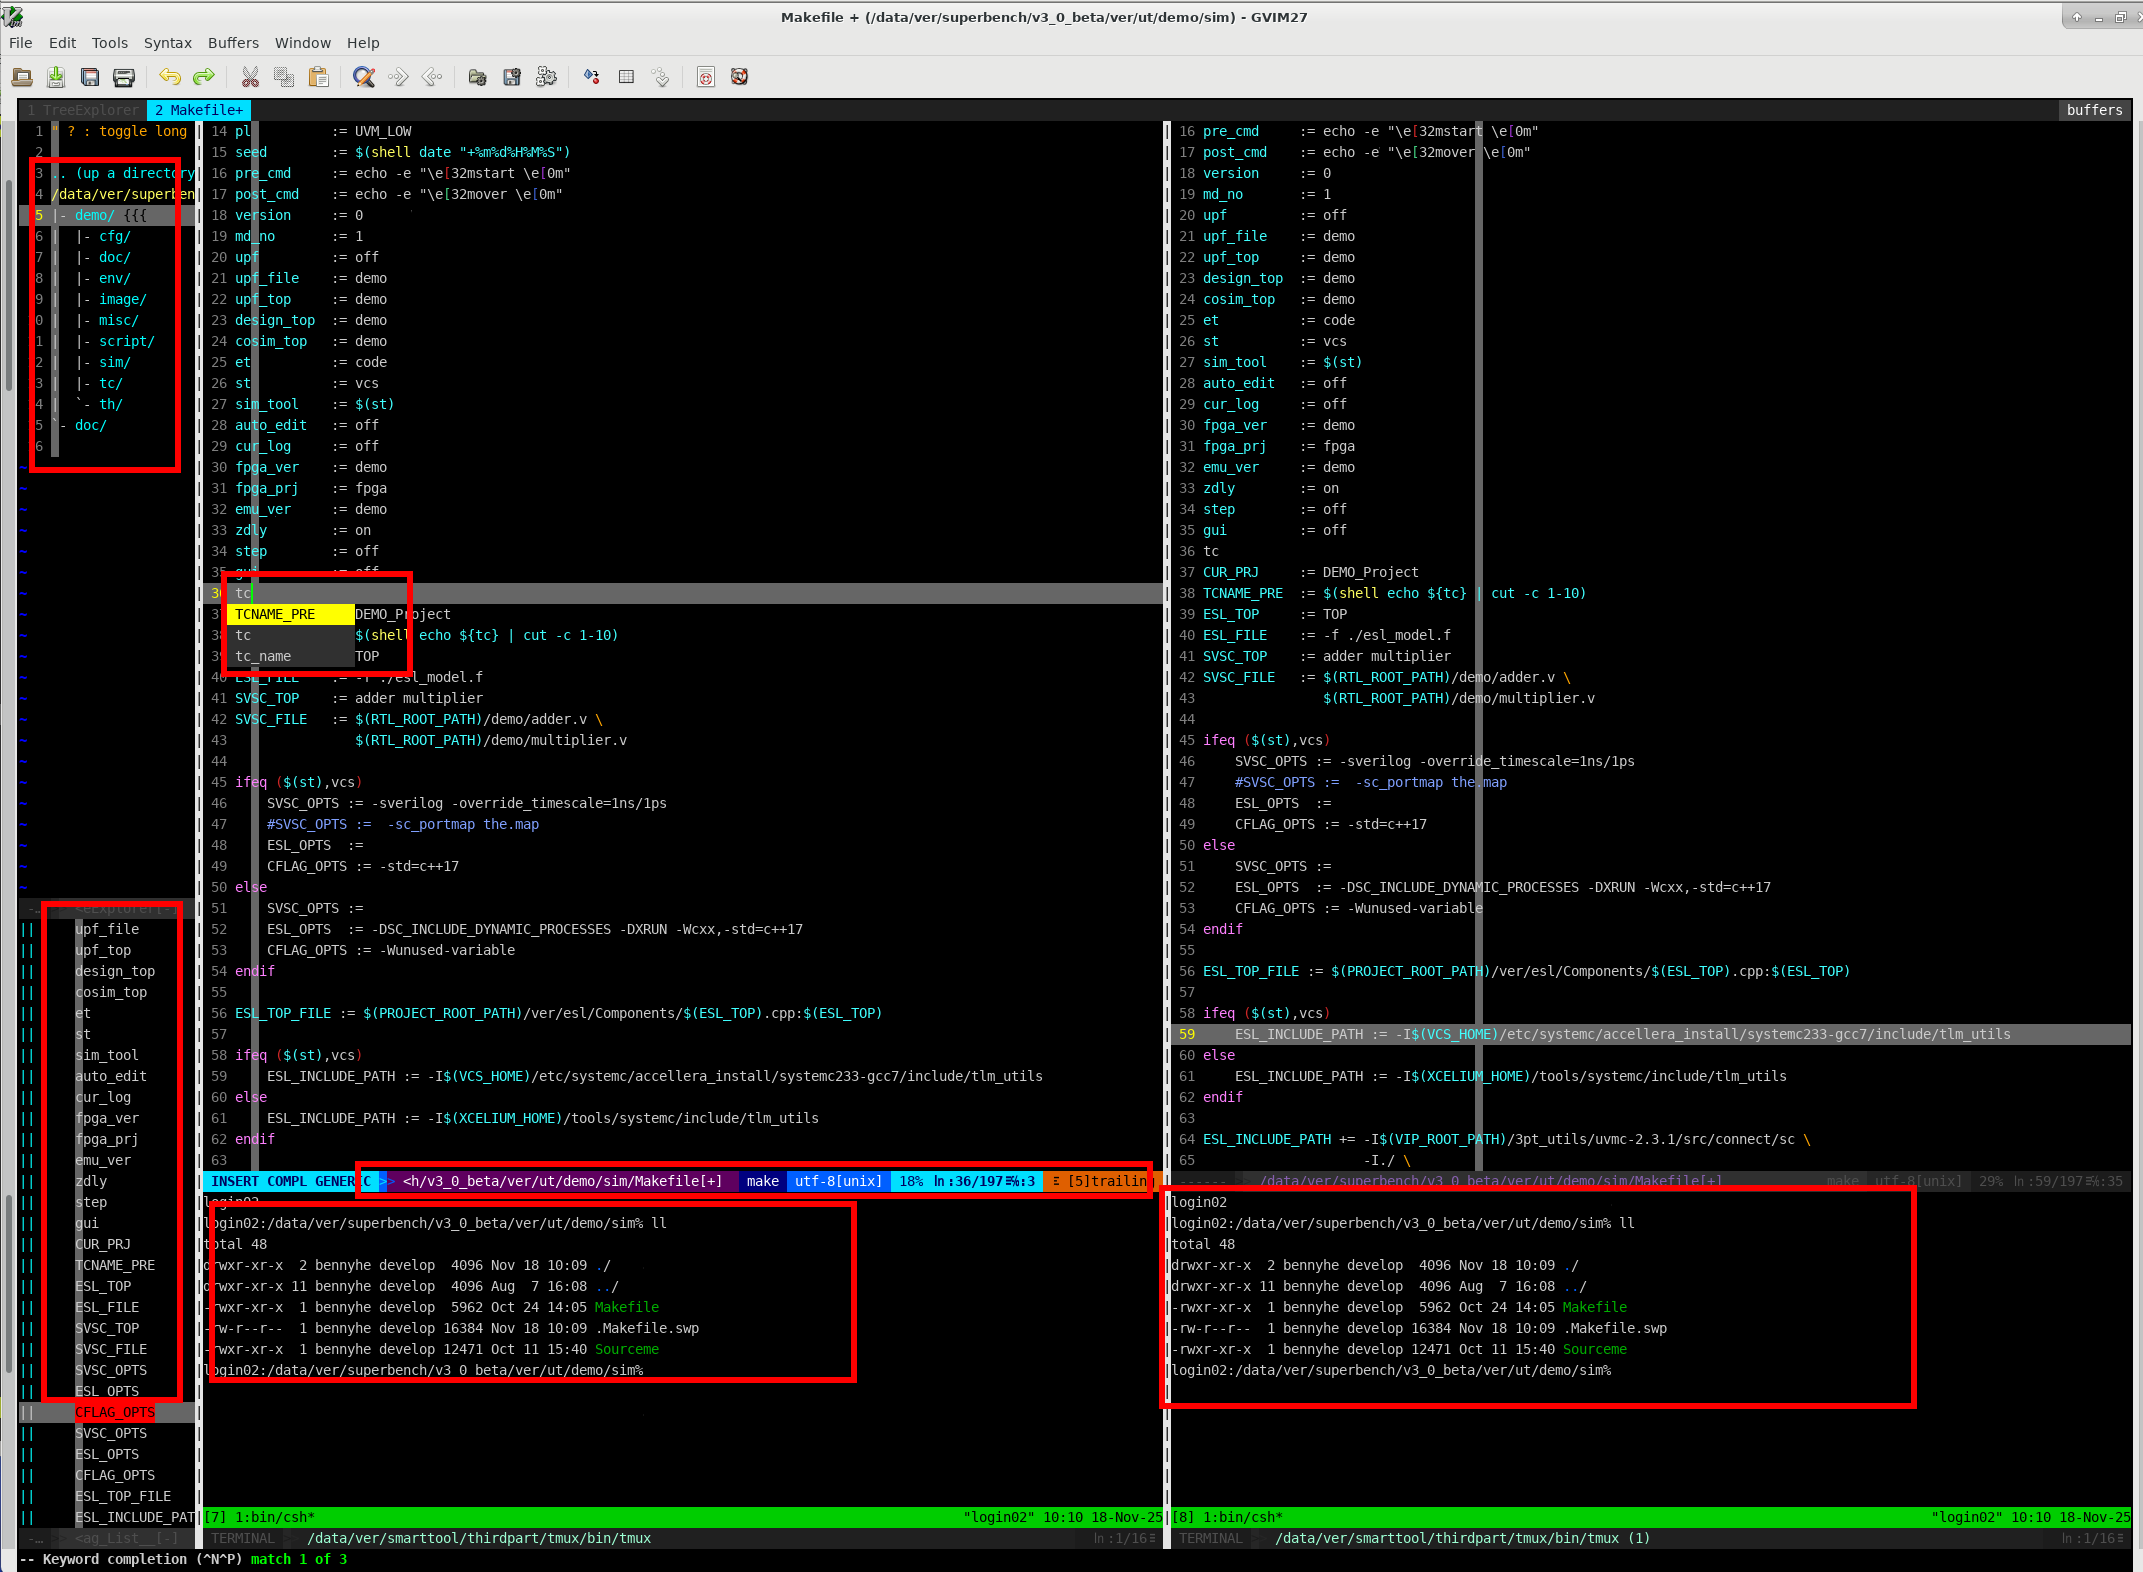
Task: Expand the cfg/ folder in tree
Action: pos(114,236)
